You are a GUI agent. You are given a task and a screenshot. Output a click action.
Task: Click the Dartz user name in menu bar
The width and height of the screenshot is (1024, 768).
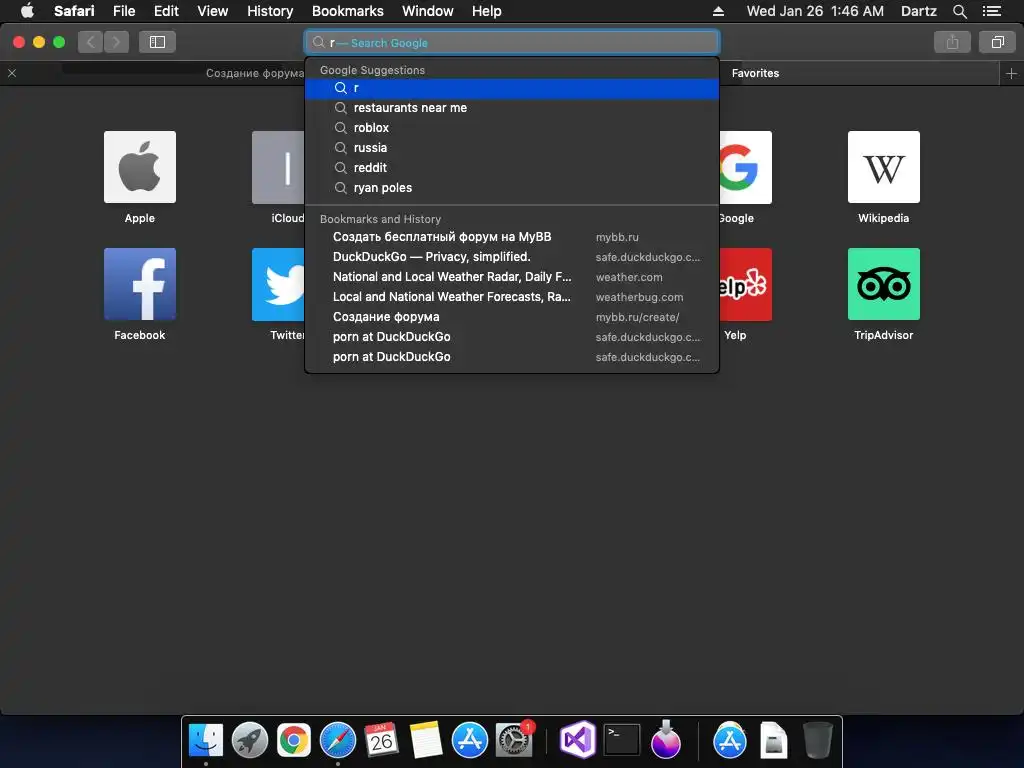pyautogui.click(x=918, y=11)
